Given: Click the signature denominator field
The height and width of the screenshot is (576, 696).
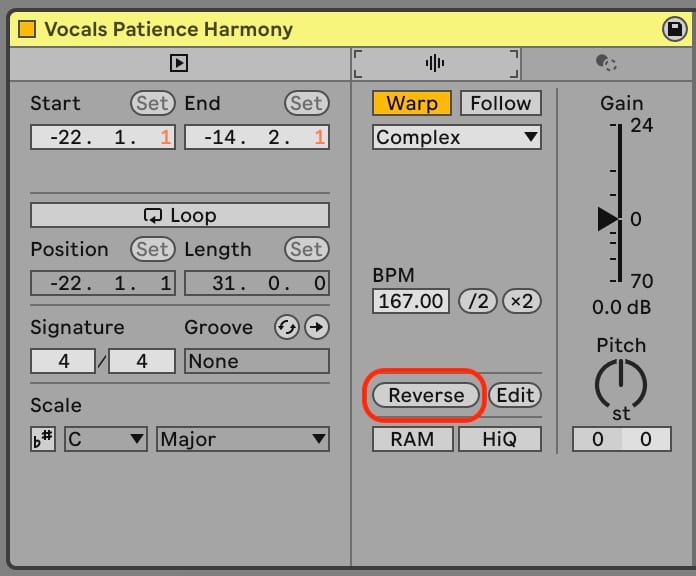Looking at the screenshot, I should (142, 361).
